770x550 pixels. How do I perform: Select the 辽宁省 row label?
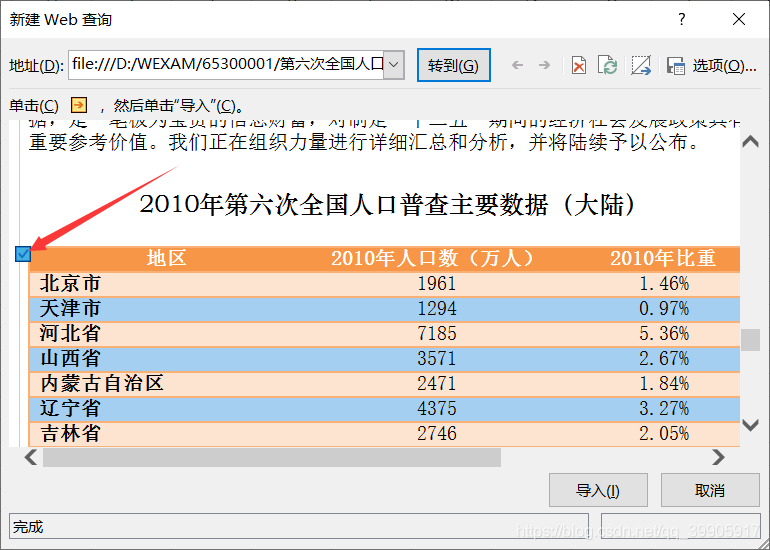click(70, 409)
